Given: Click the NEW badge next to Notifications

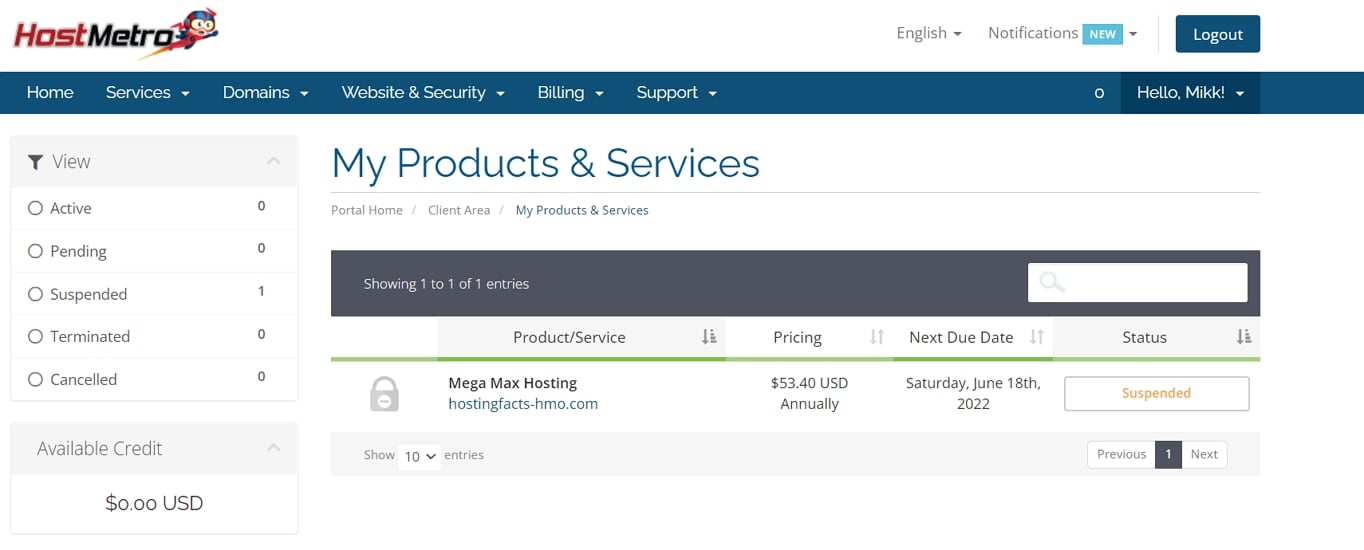Looking at the screenshot, I should click(x=1102, y=34).
